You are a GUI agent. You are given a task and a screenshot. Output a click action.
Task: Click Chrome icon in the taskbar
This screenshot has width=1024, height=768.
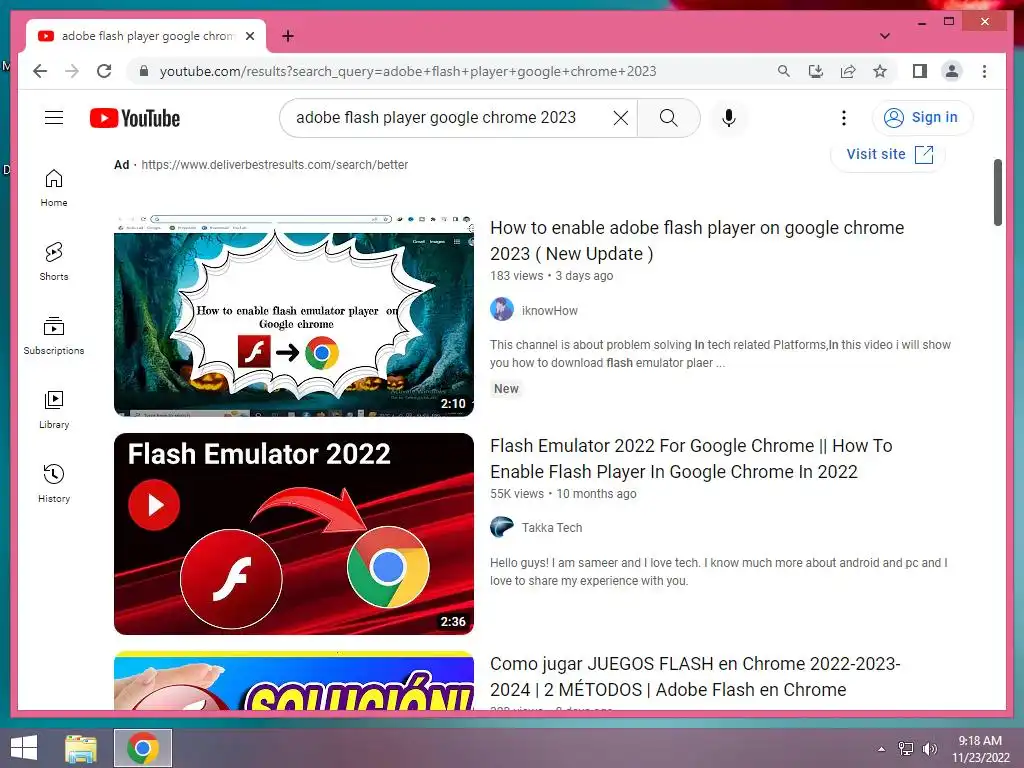[x=143, y=748]
